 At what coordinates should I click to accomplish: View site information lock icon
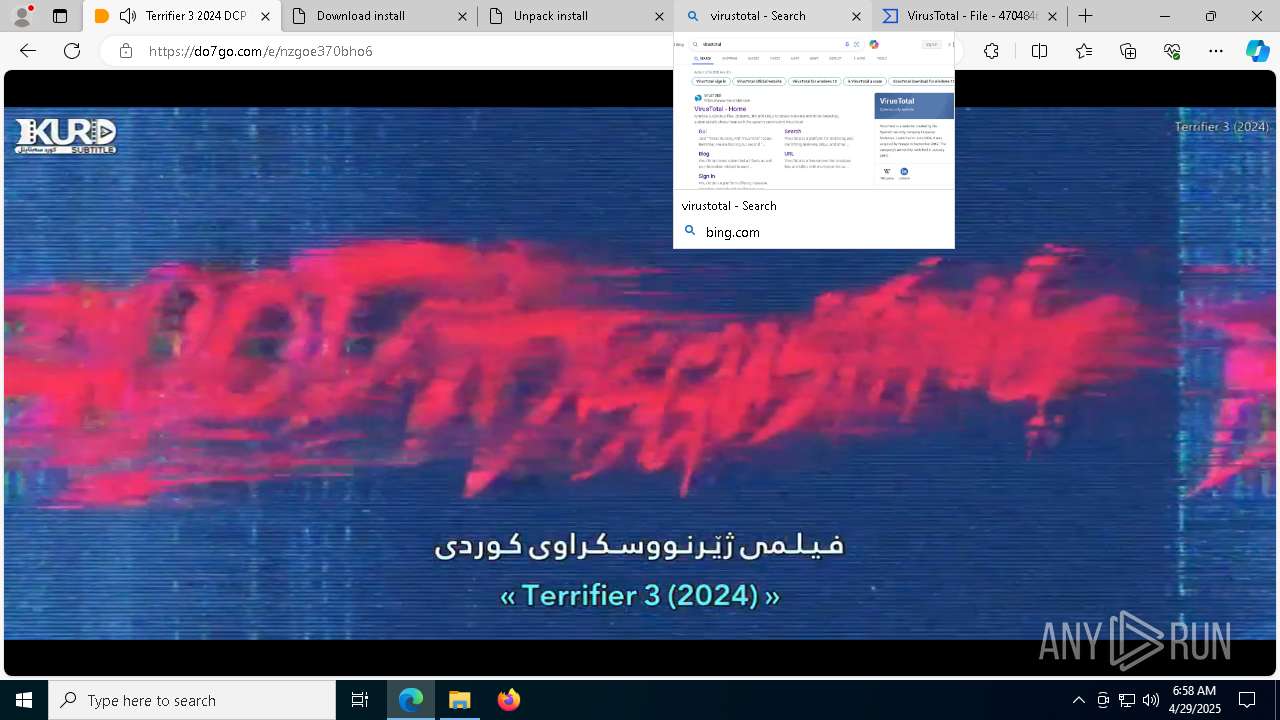pos(126,51)
